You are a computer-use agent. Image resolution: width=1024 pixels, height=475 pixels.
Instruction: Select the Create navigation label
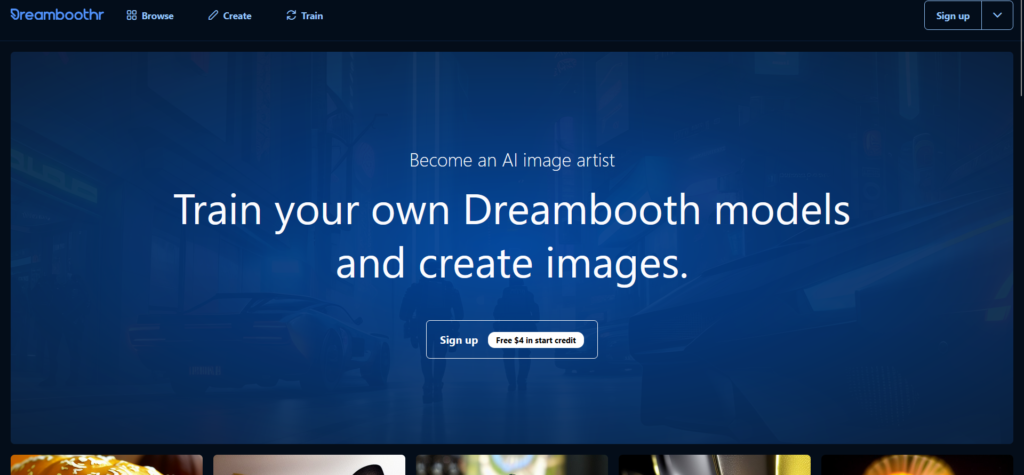coord(238,16)
